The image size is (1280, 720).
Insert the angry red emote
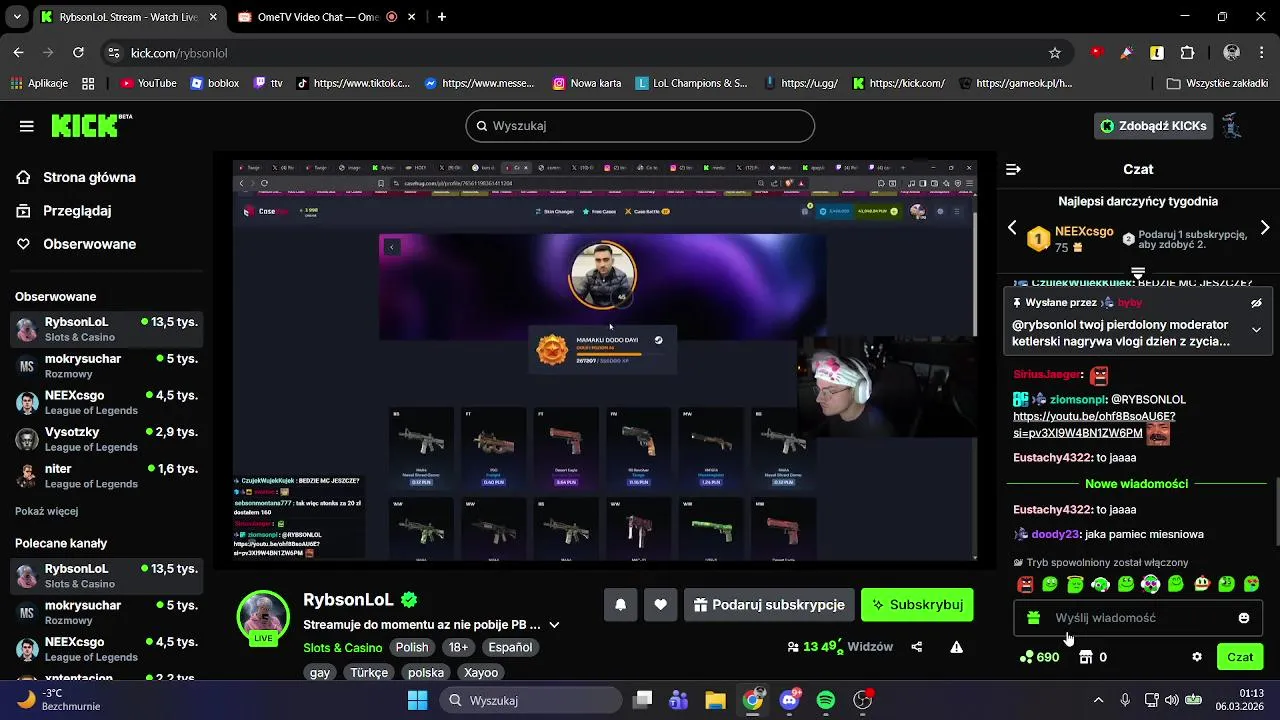coord(1025,584)
